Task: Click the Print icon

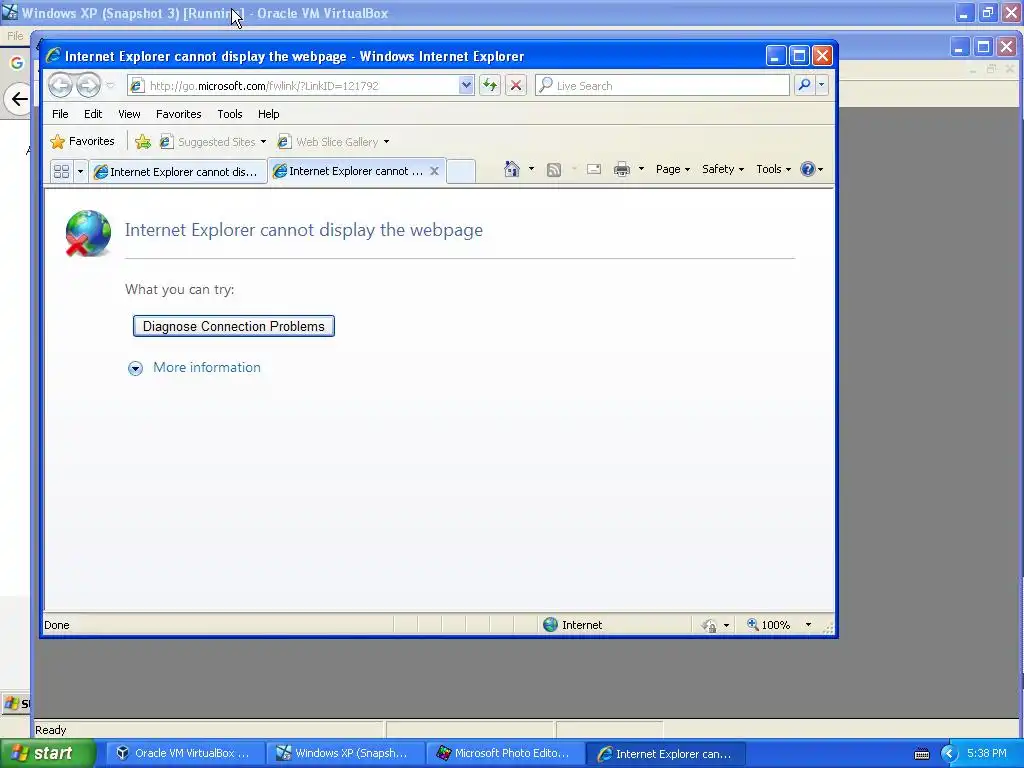Action: tap(622, 170)
